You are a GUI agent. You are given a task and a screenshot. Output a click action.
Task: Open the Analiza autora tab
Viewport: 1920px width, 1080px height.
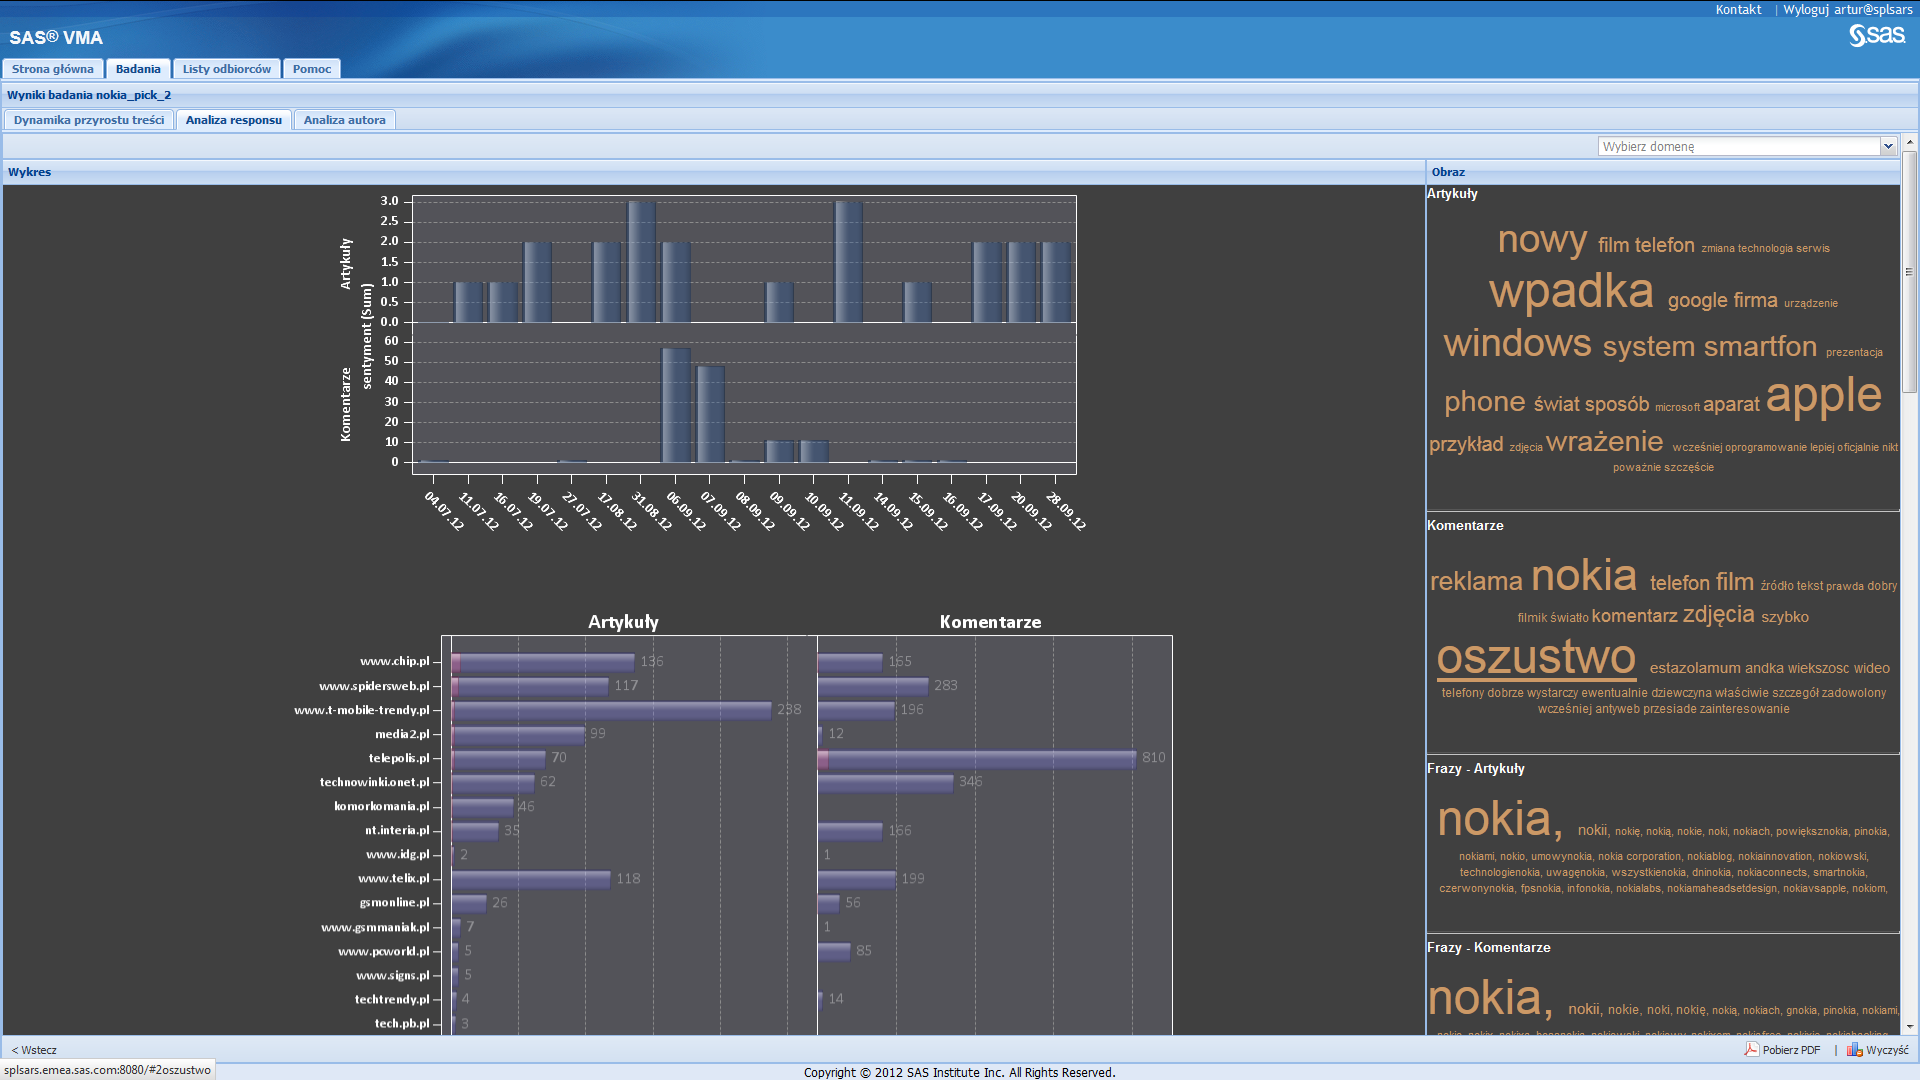pos(345,120)
